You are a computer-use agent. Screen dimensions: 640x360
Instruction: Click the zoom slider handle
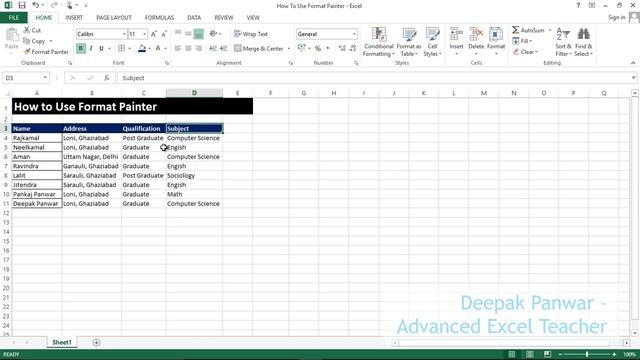587,354
